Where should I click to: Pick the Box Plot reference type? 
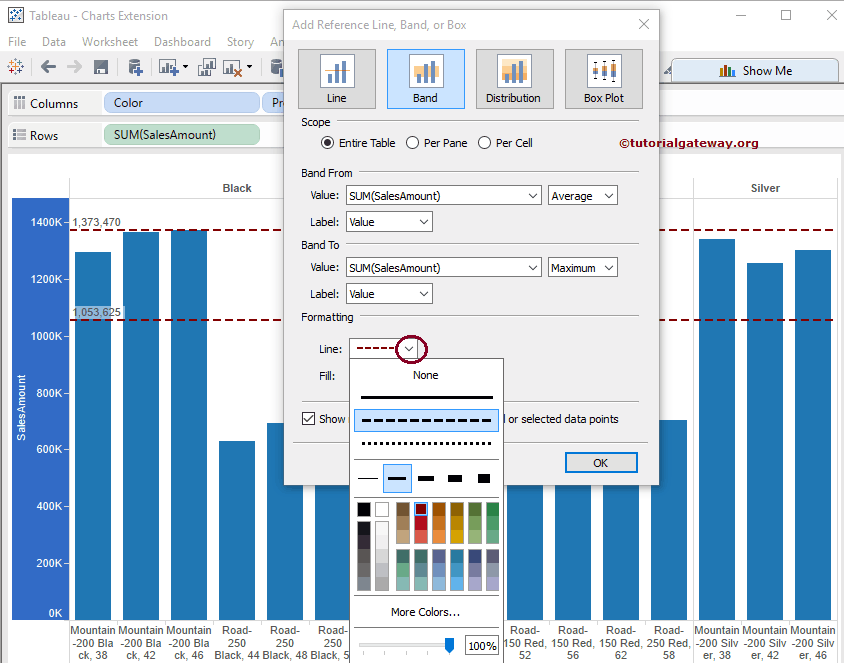pyautogui.click(x=603, y=78)
